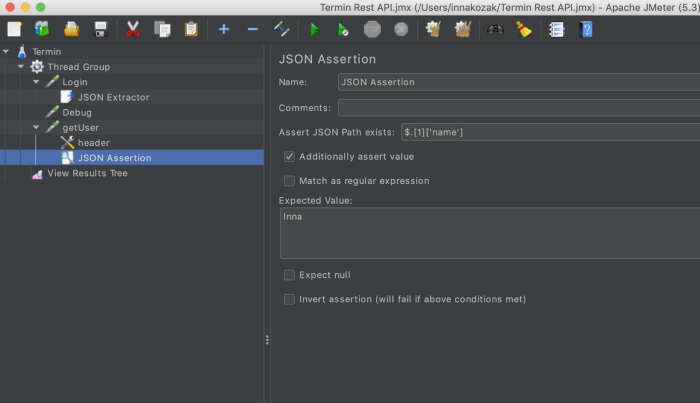Clear all results with double broom icon
700x403 pixels.
tap(463, 29)
